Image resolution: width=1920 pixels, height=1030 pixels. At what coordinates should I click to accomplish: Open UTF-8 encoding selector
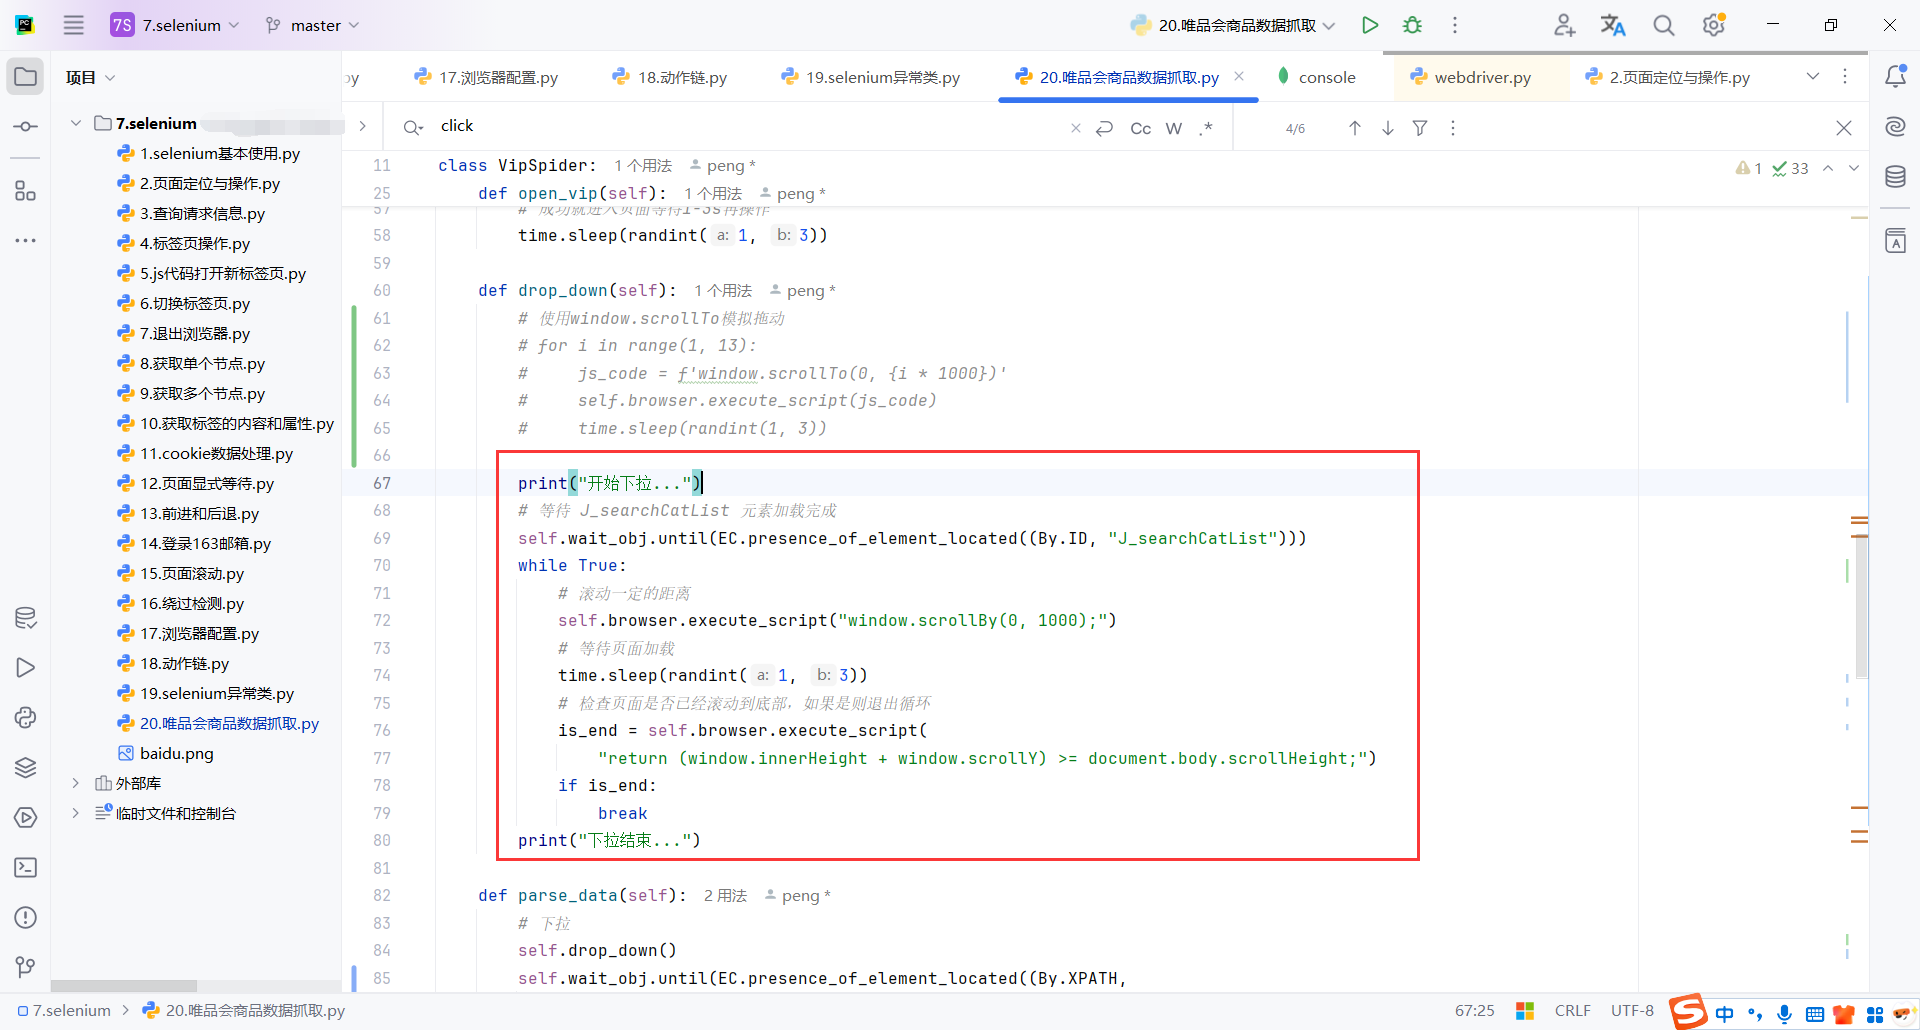point(1632,1011)
